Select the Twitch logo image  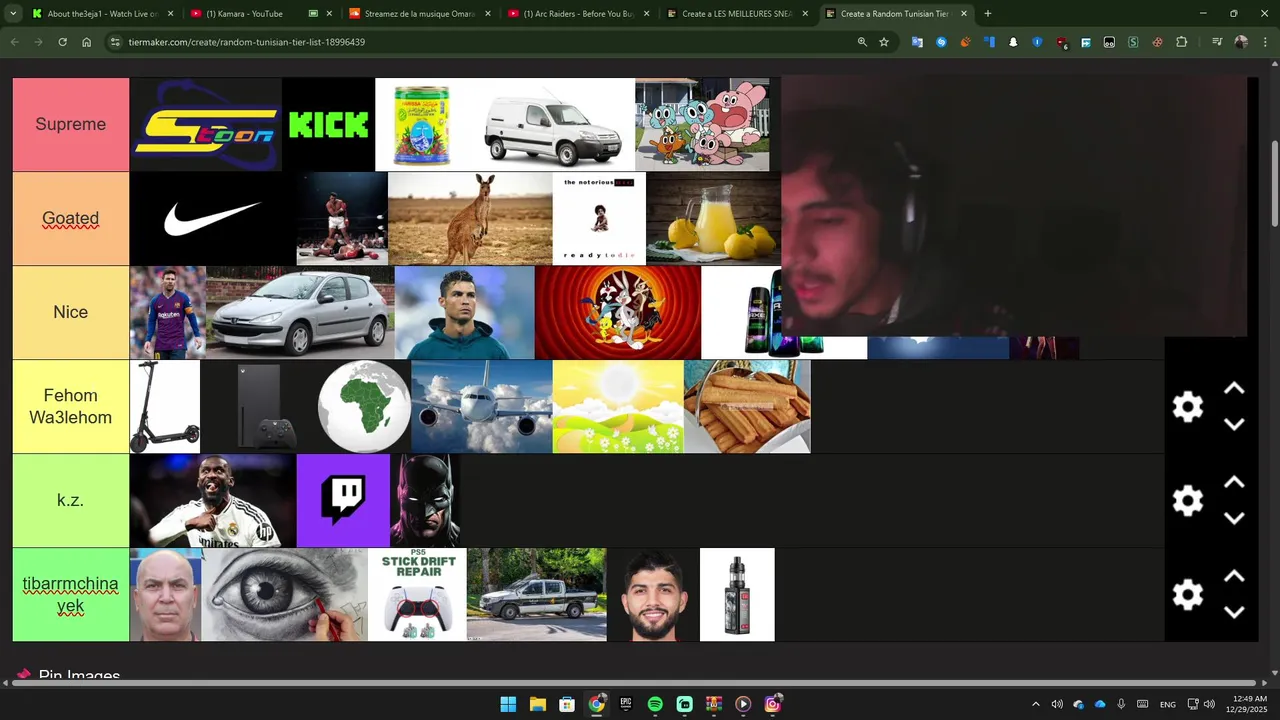click(343, 500)
